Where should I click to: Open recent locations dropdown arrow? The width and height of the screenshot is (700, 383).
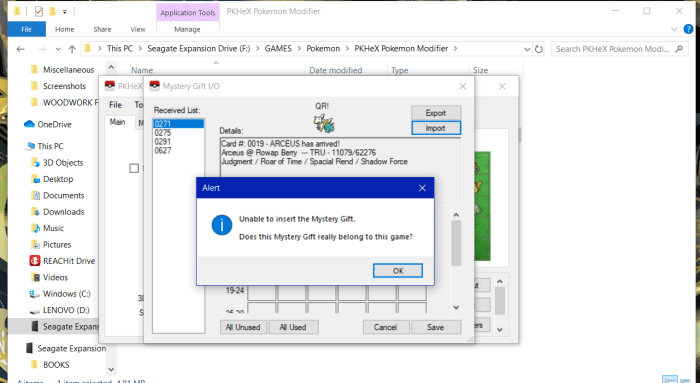58,49
